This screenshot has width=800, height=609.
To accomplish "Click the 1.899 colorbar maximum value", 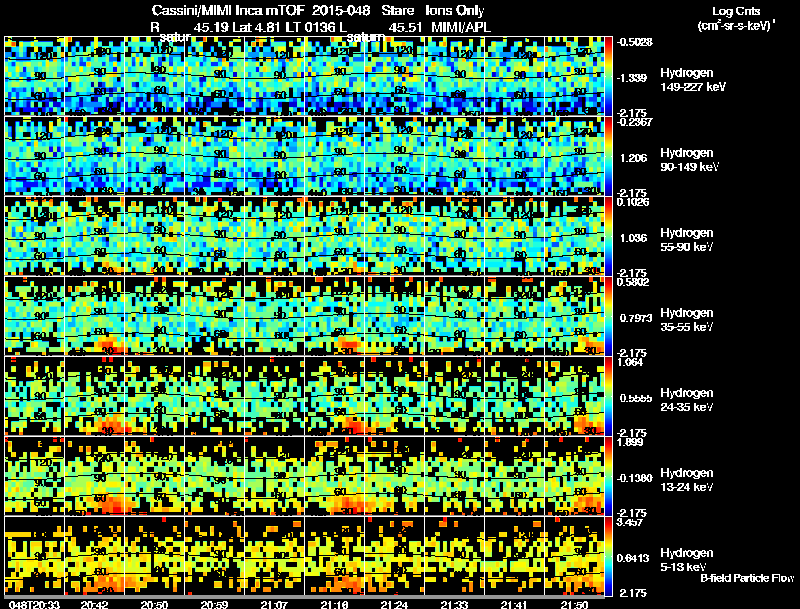I will coord(630,442).
